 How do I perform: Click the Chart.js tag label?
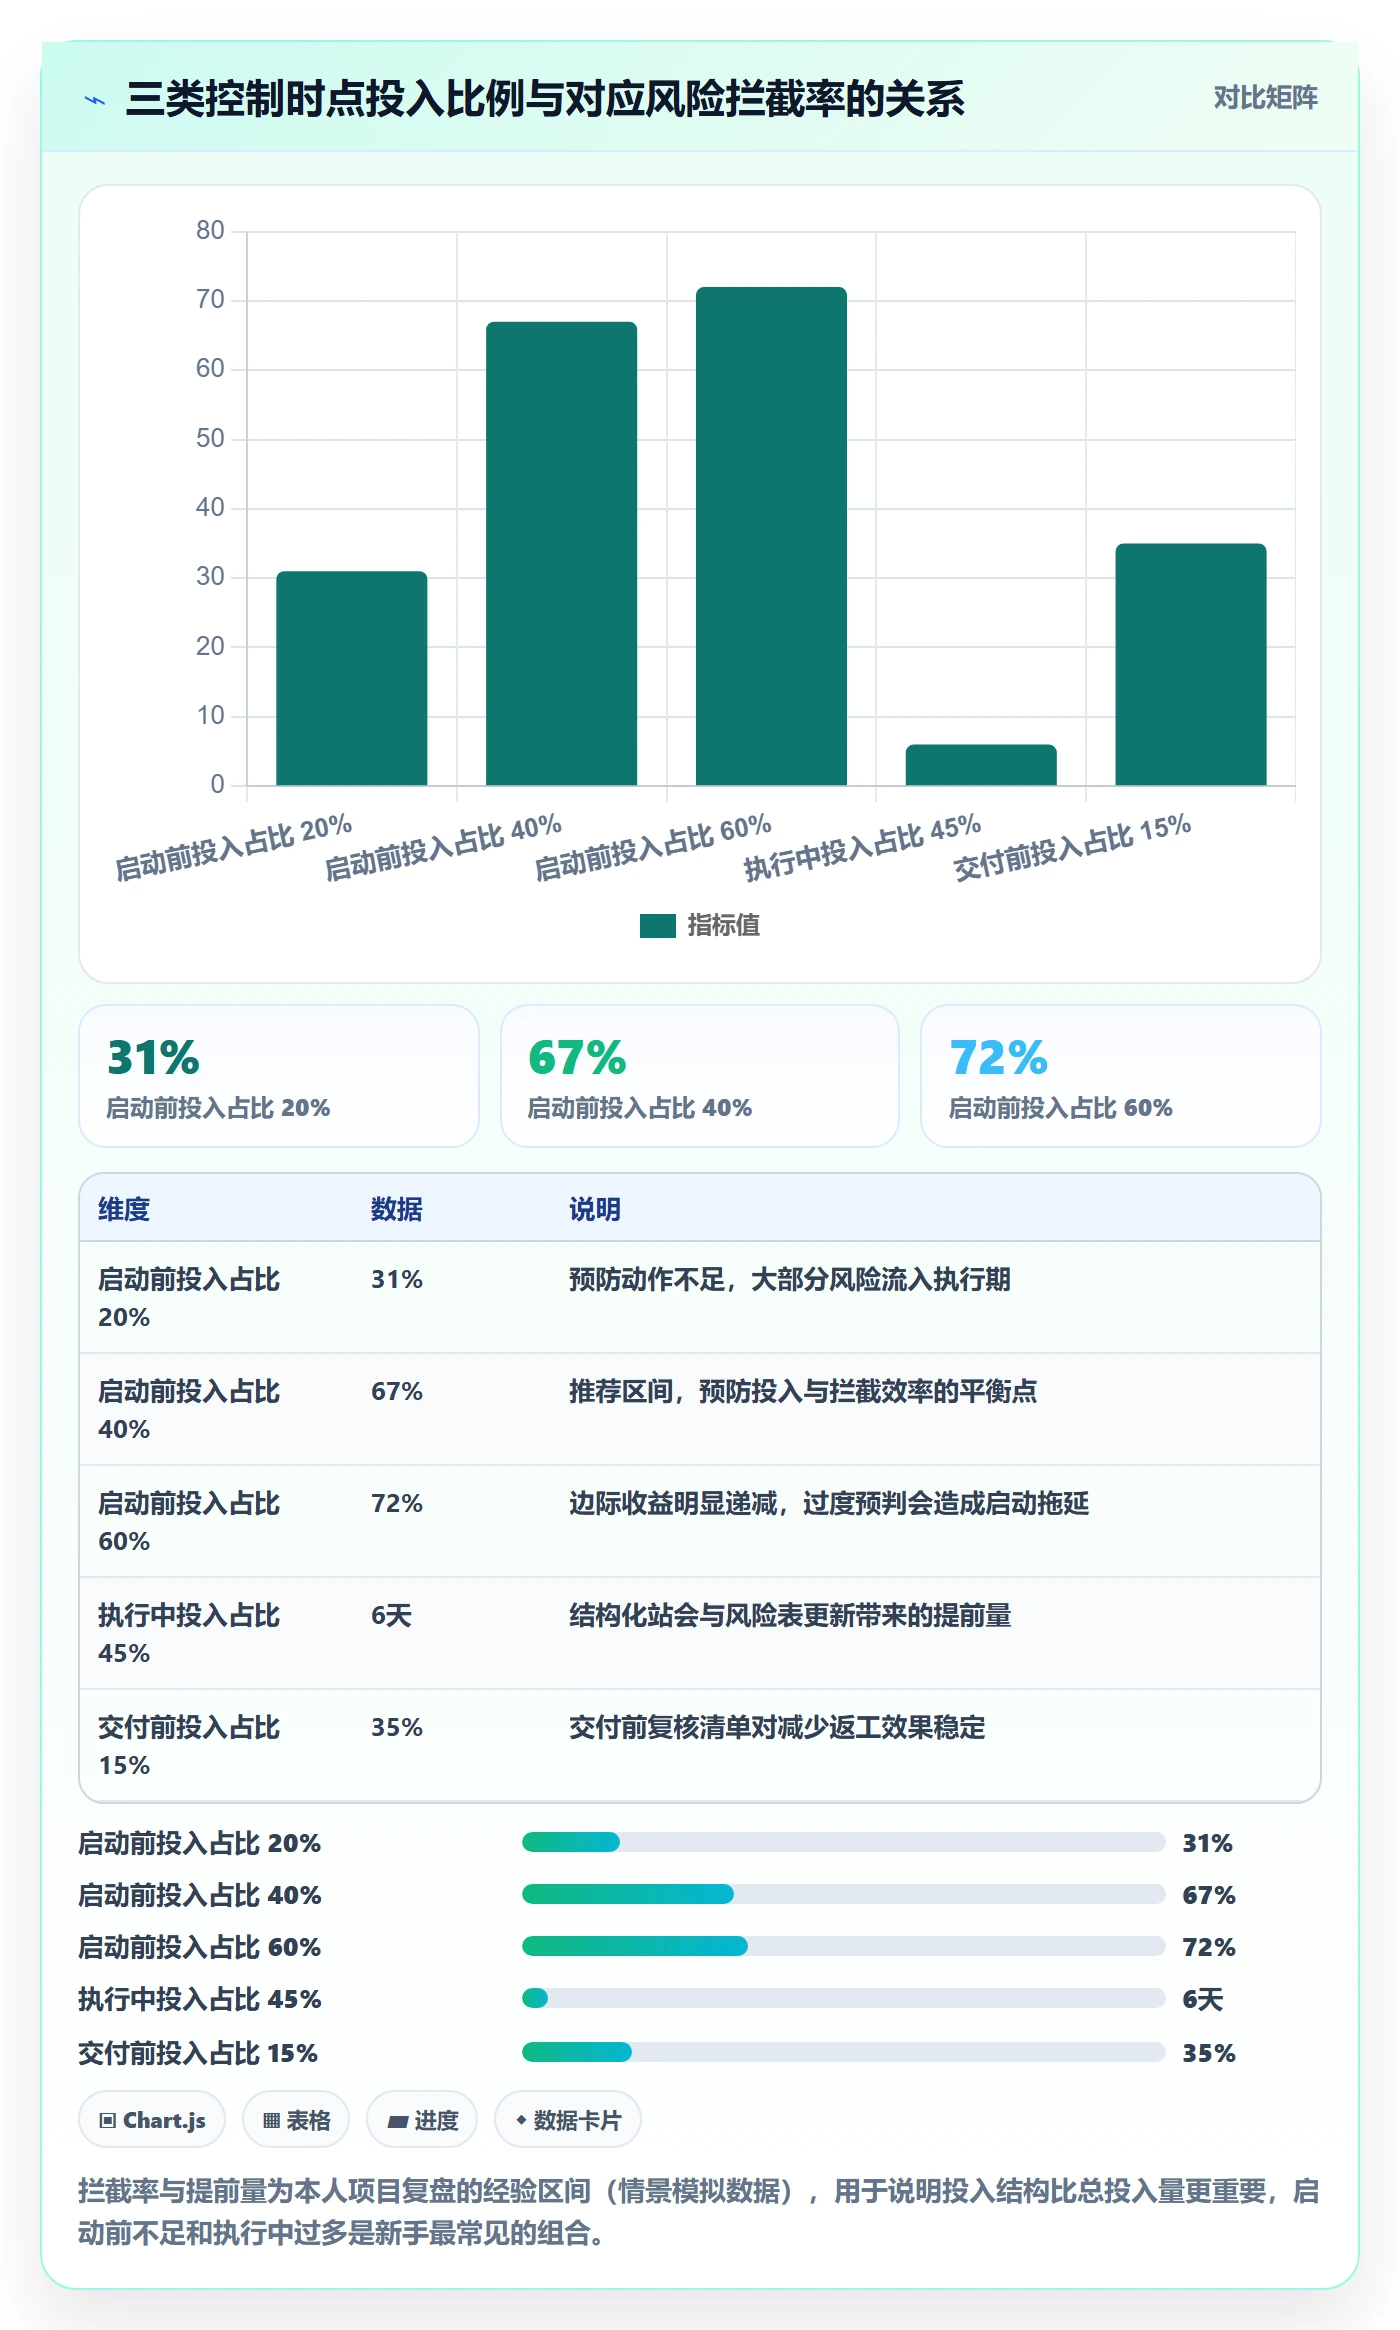tap(164, 2120)
